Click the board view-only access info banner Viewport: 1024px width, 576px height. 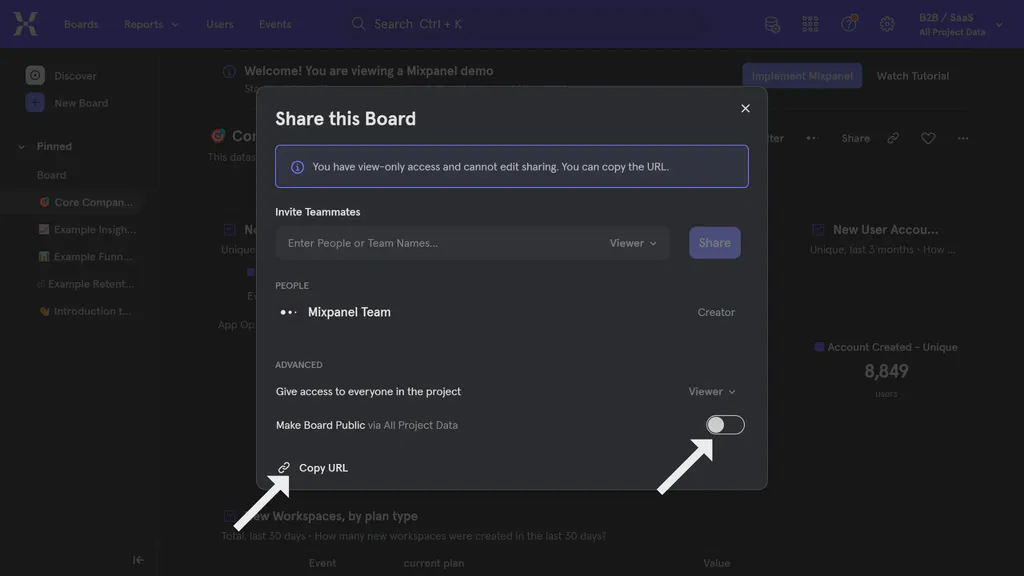click(511, 166)
